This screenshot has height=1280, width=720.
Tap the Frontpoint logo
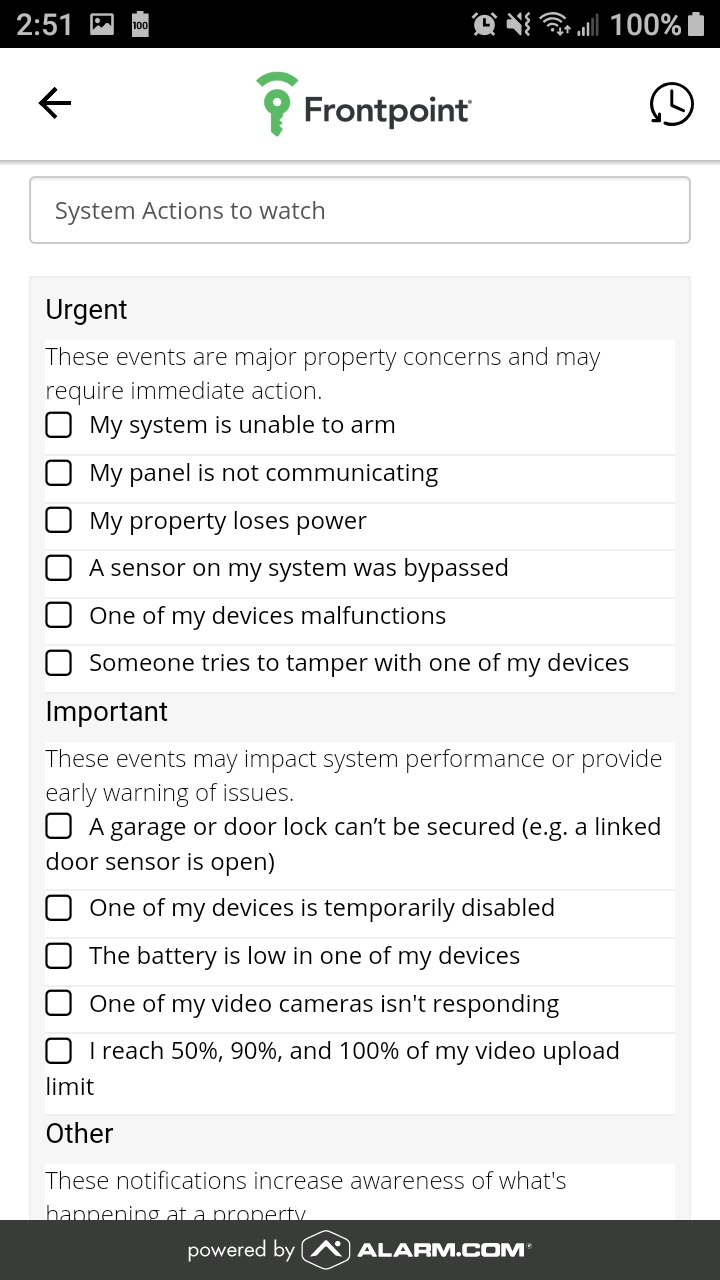coord(363,103)
